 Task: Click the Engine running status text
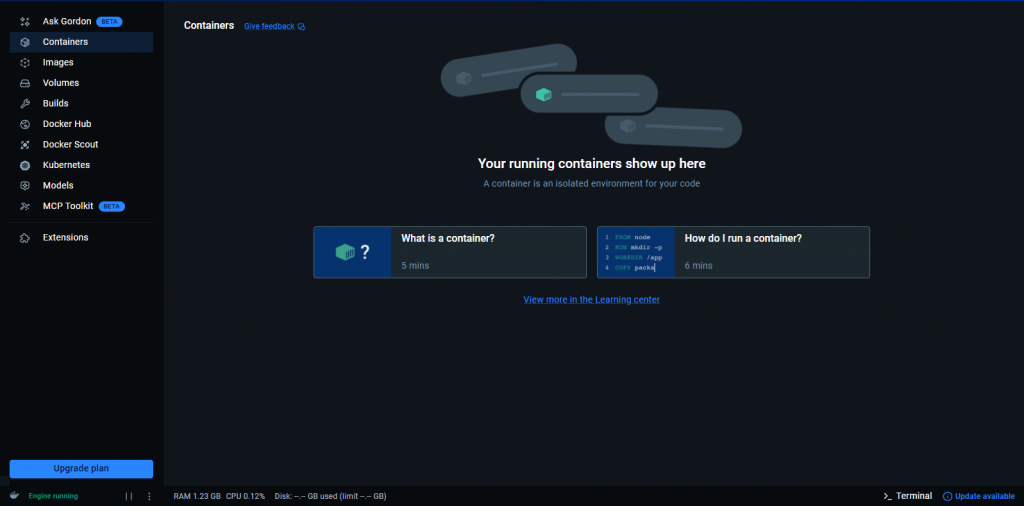(53, 496)
